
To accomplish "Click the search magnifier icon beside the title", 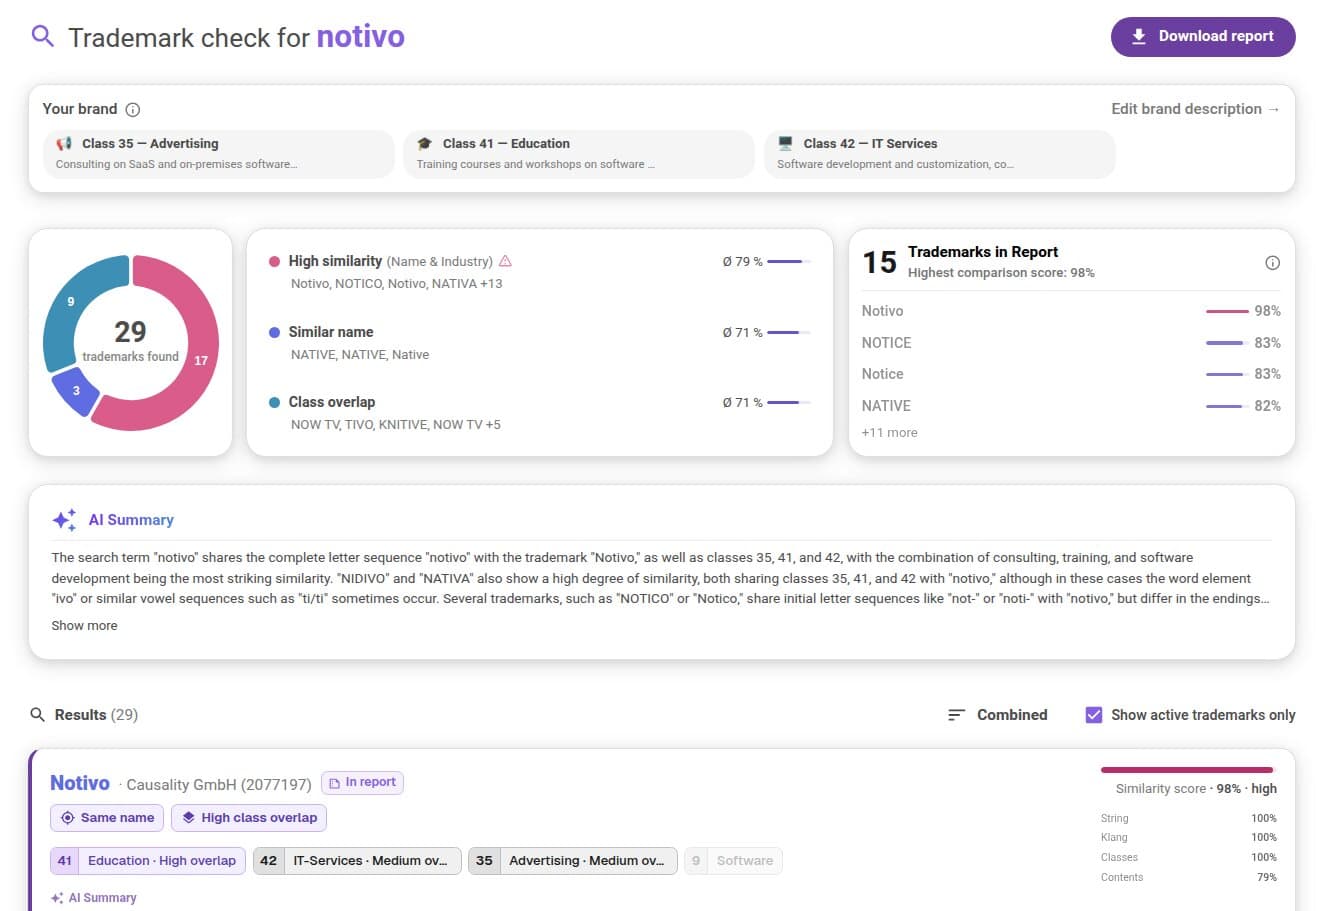I will [x=42, y=37].
